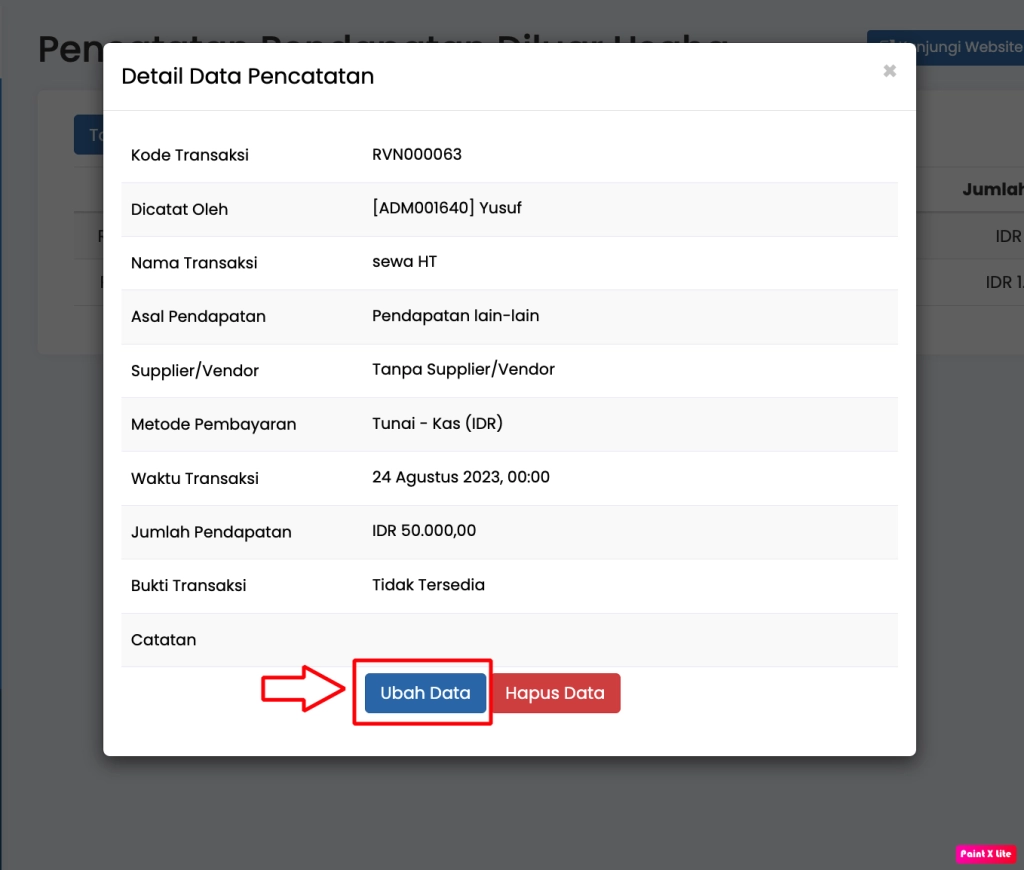Click the 'Tunai - Kas (IDR)' payment method
Image resolution: width=1024 pixels, height=870 pixels.
click(437, 424)
